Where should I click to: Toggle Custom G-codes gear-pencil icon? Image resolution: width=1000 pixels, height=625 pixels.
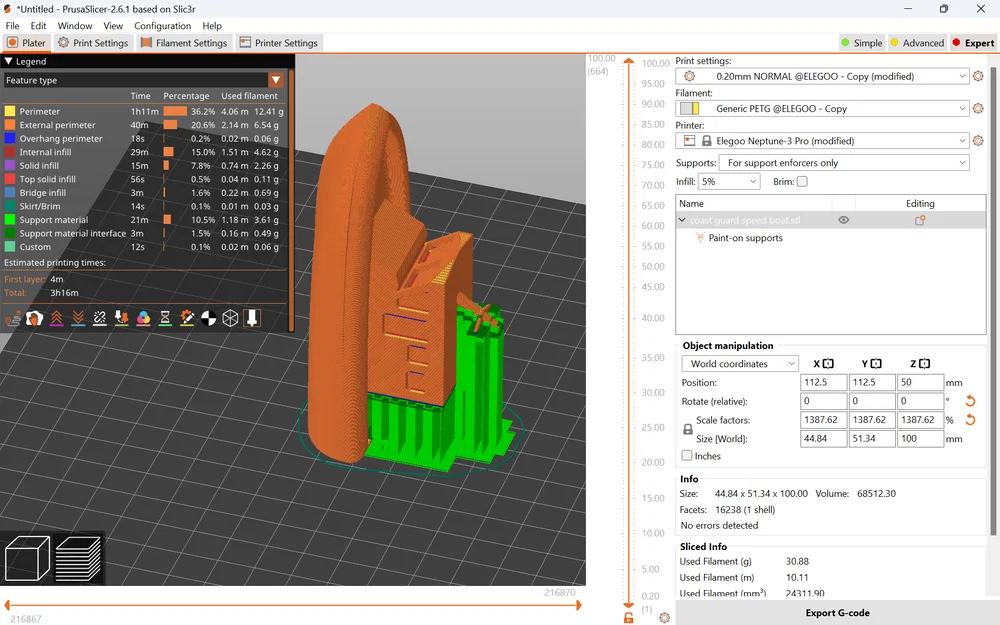(x=187, y=318)
